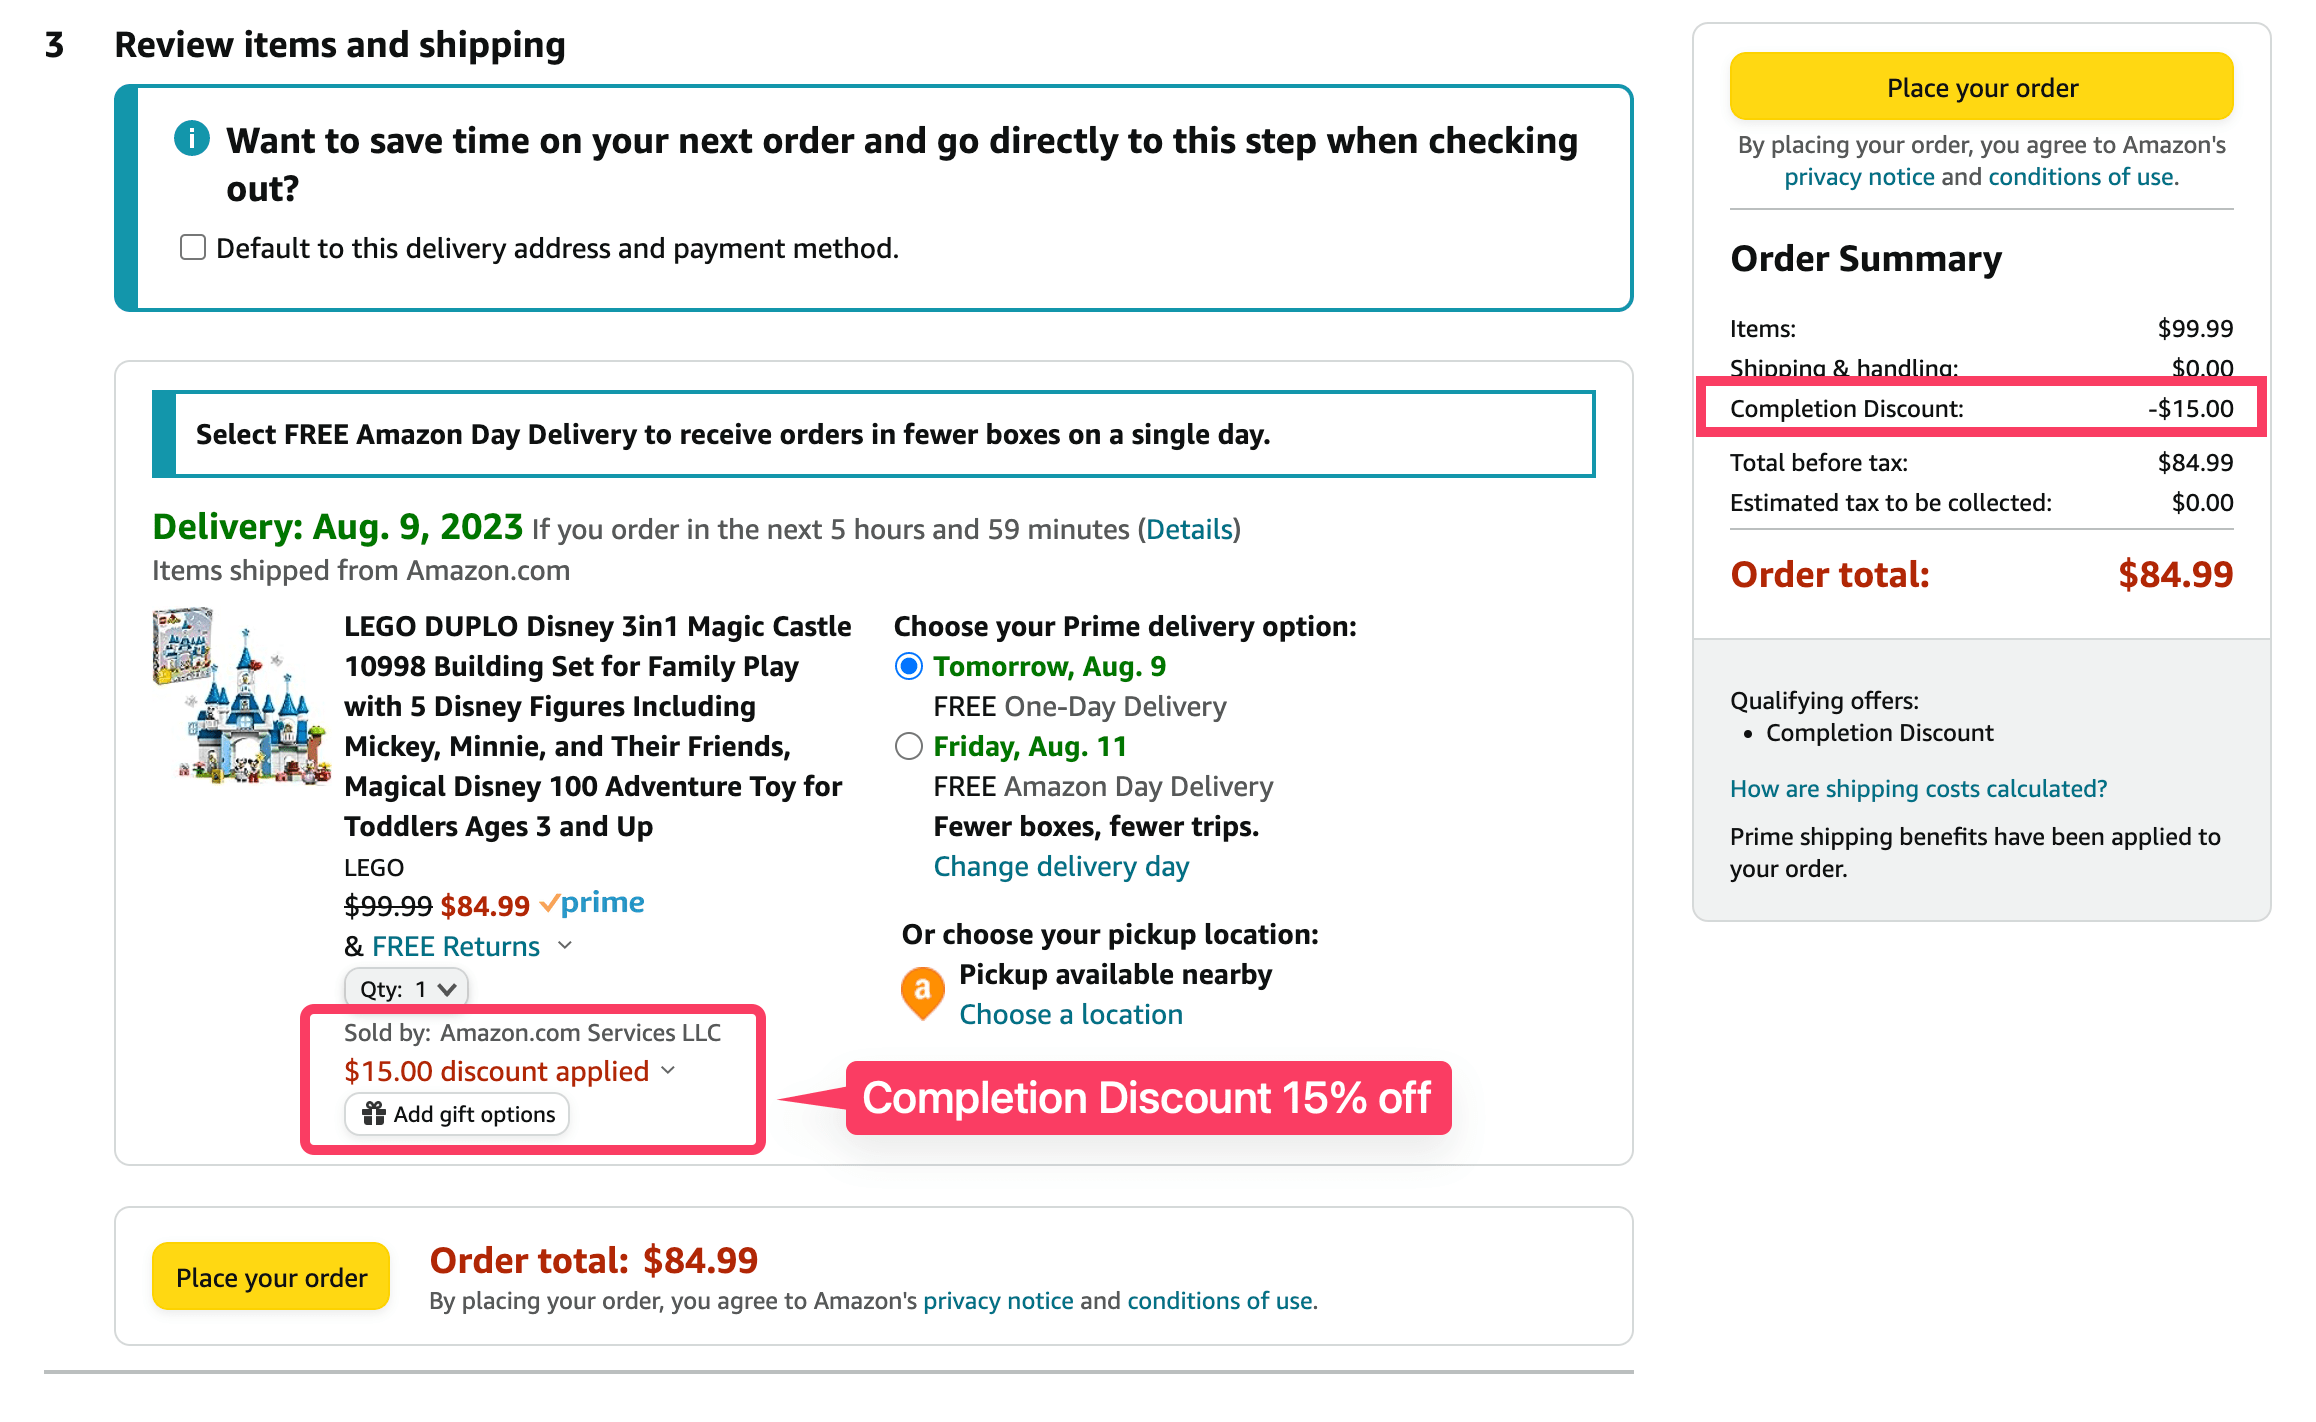Check the default delivery address and payment checkbox
This screenshot has width=2316, height=1422.
(x=193, y=247)
